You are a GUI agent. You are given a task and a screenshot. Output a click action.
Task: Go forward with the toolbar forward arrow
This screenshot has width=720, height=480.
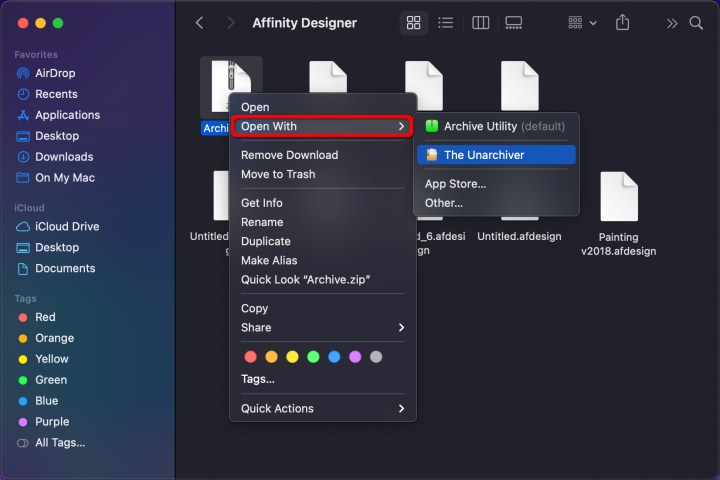point(230,23)
